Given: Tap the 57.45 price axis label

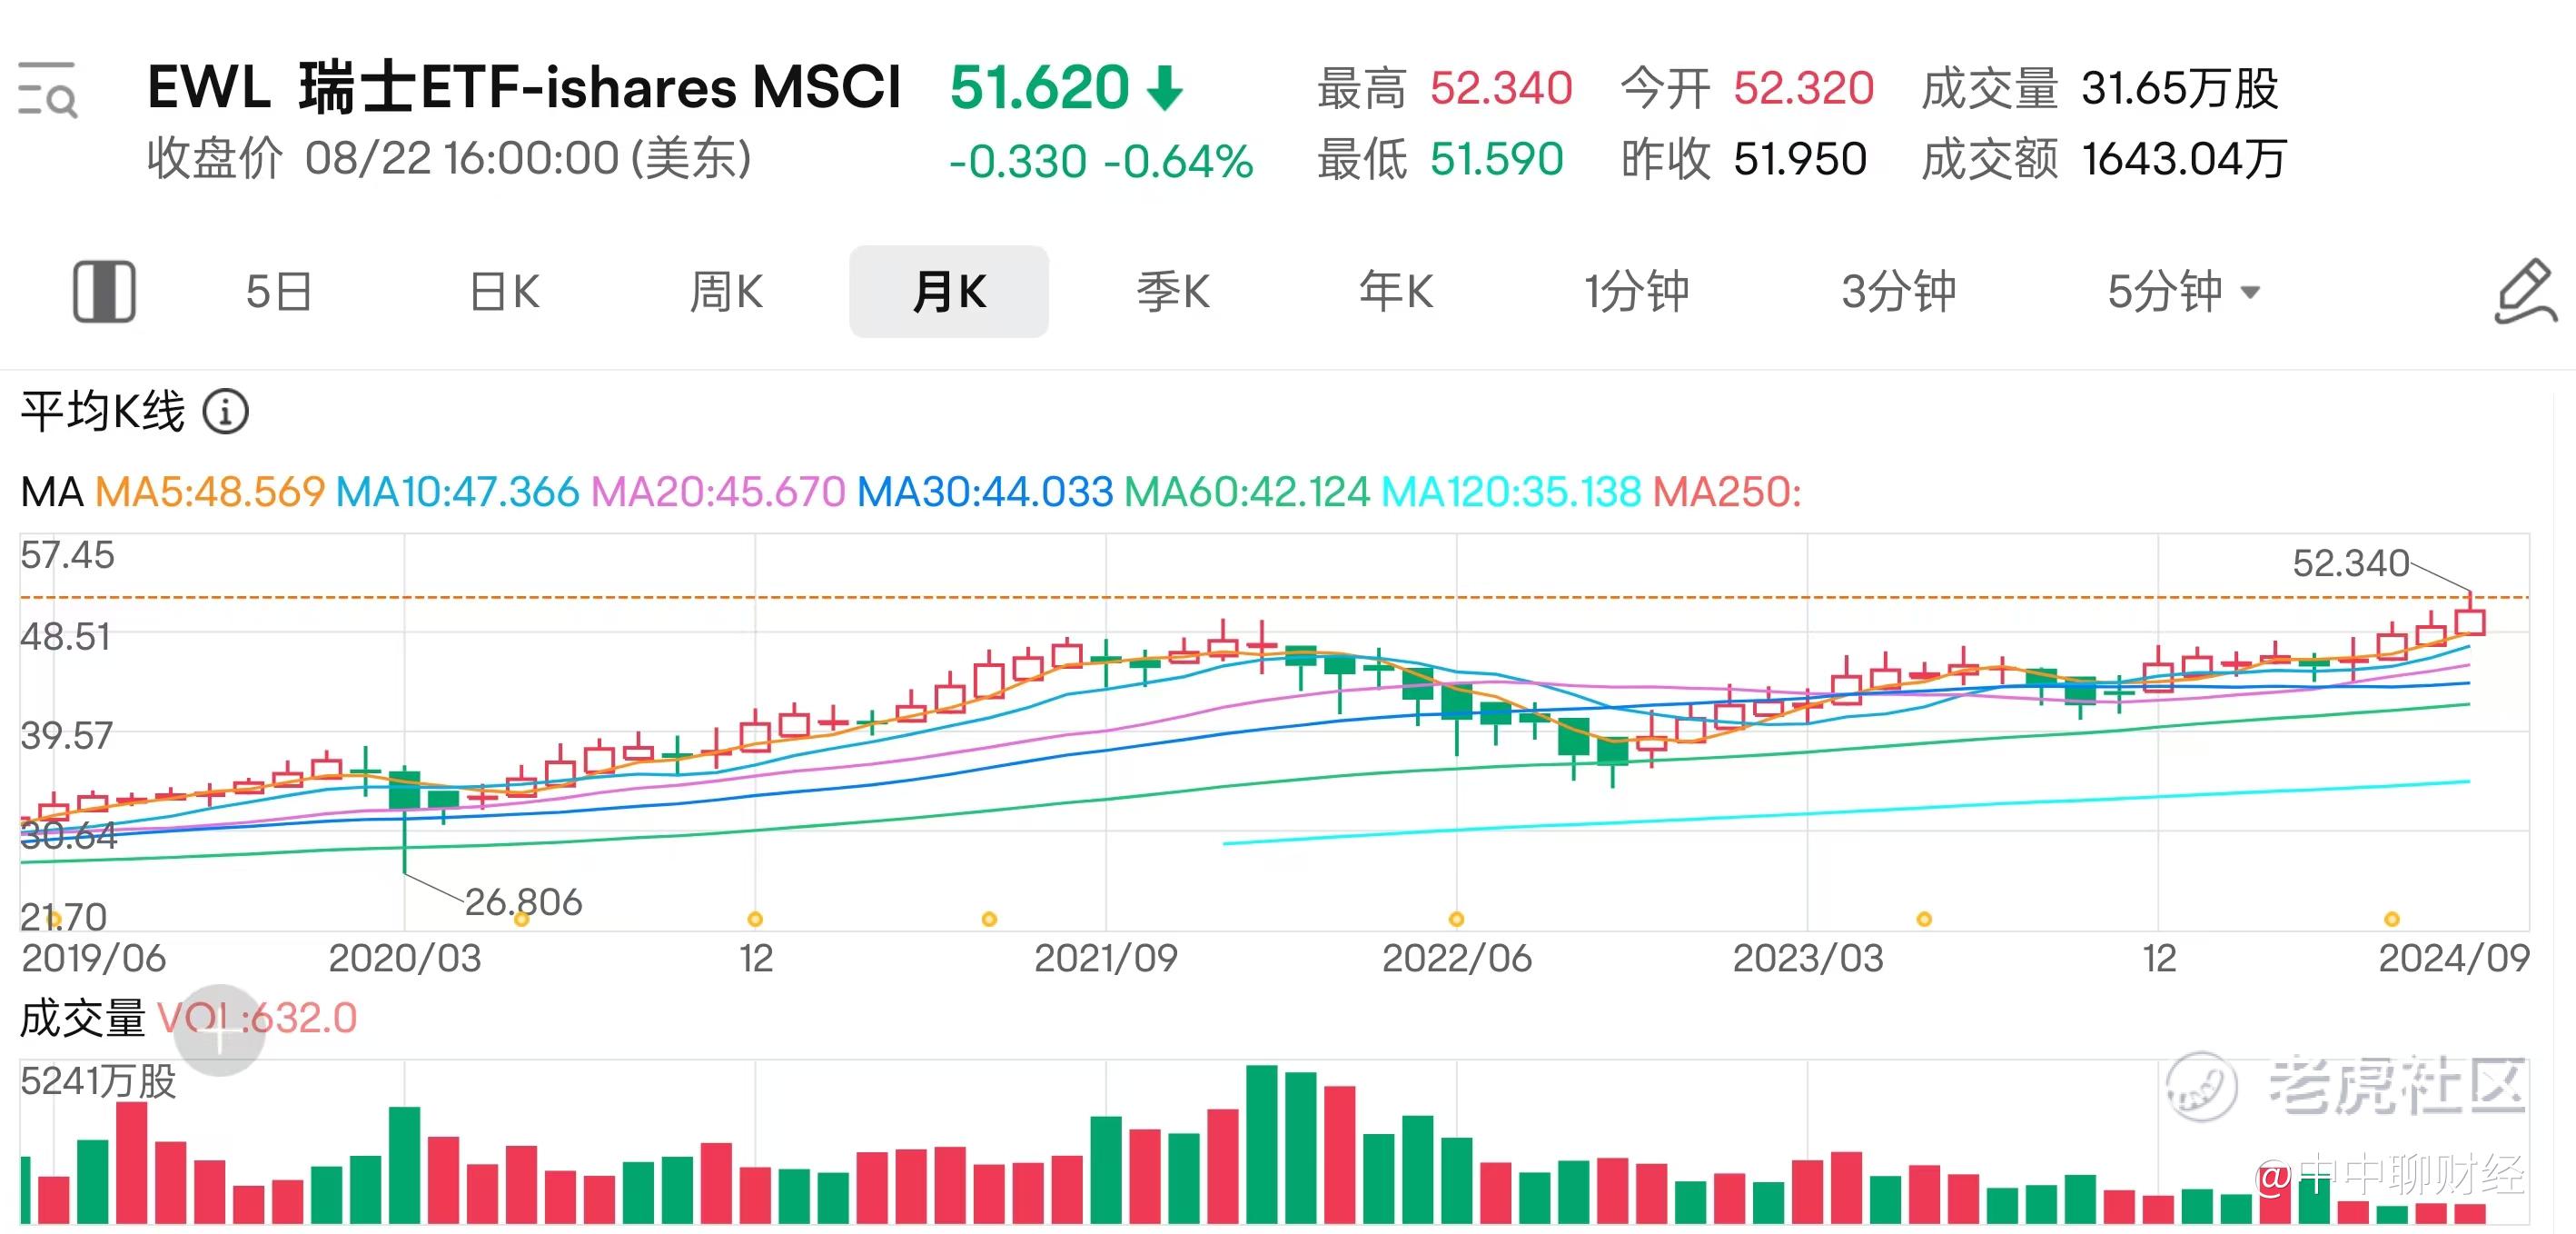Looking at the screenshot, I should (x=67, y=555).
